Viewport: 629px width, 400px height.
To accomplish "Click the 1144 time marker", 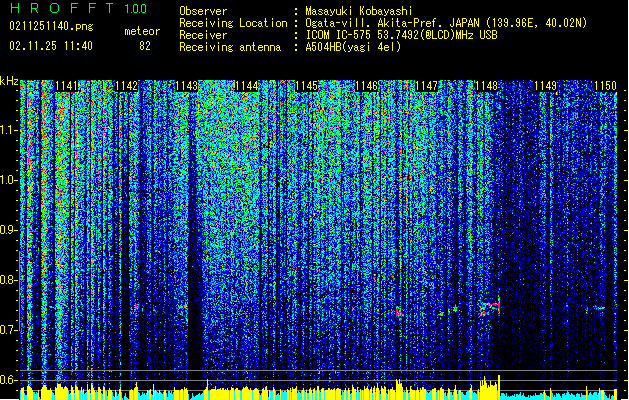I will click(246, 86).
